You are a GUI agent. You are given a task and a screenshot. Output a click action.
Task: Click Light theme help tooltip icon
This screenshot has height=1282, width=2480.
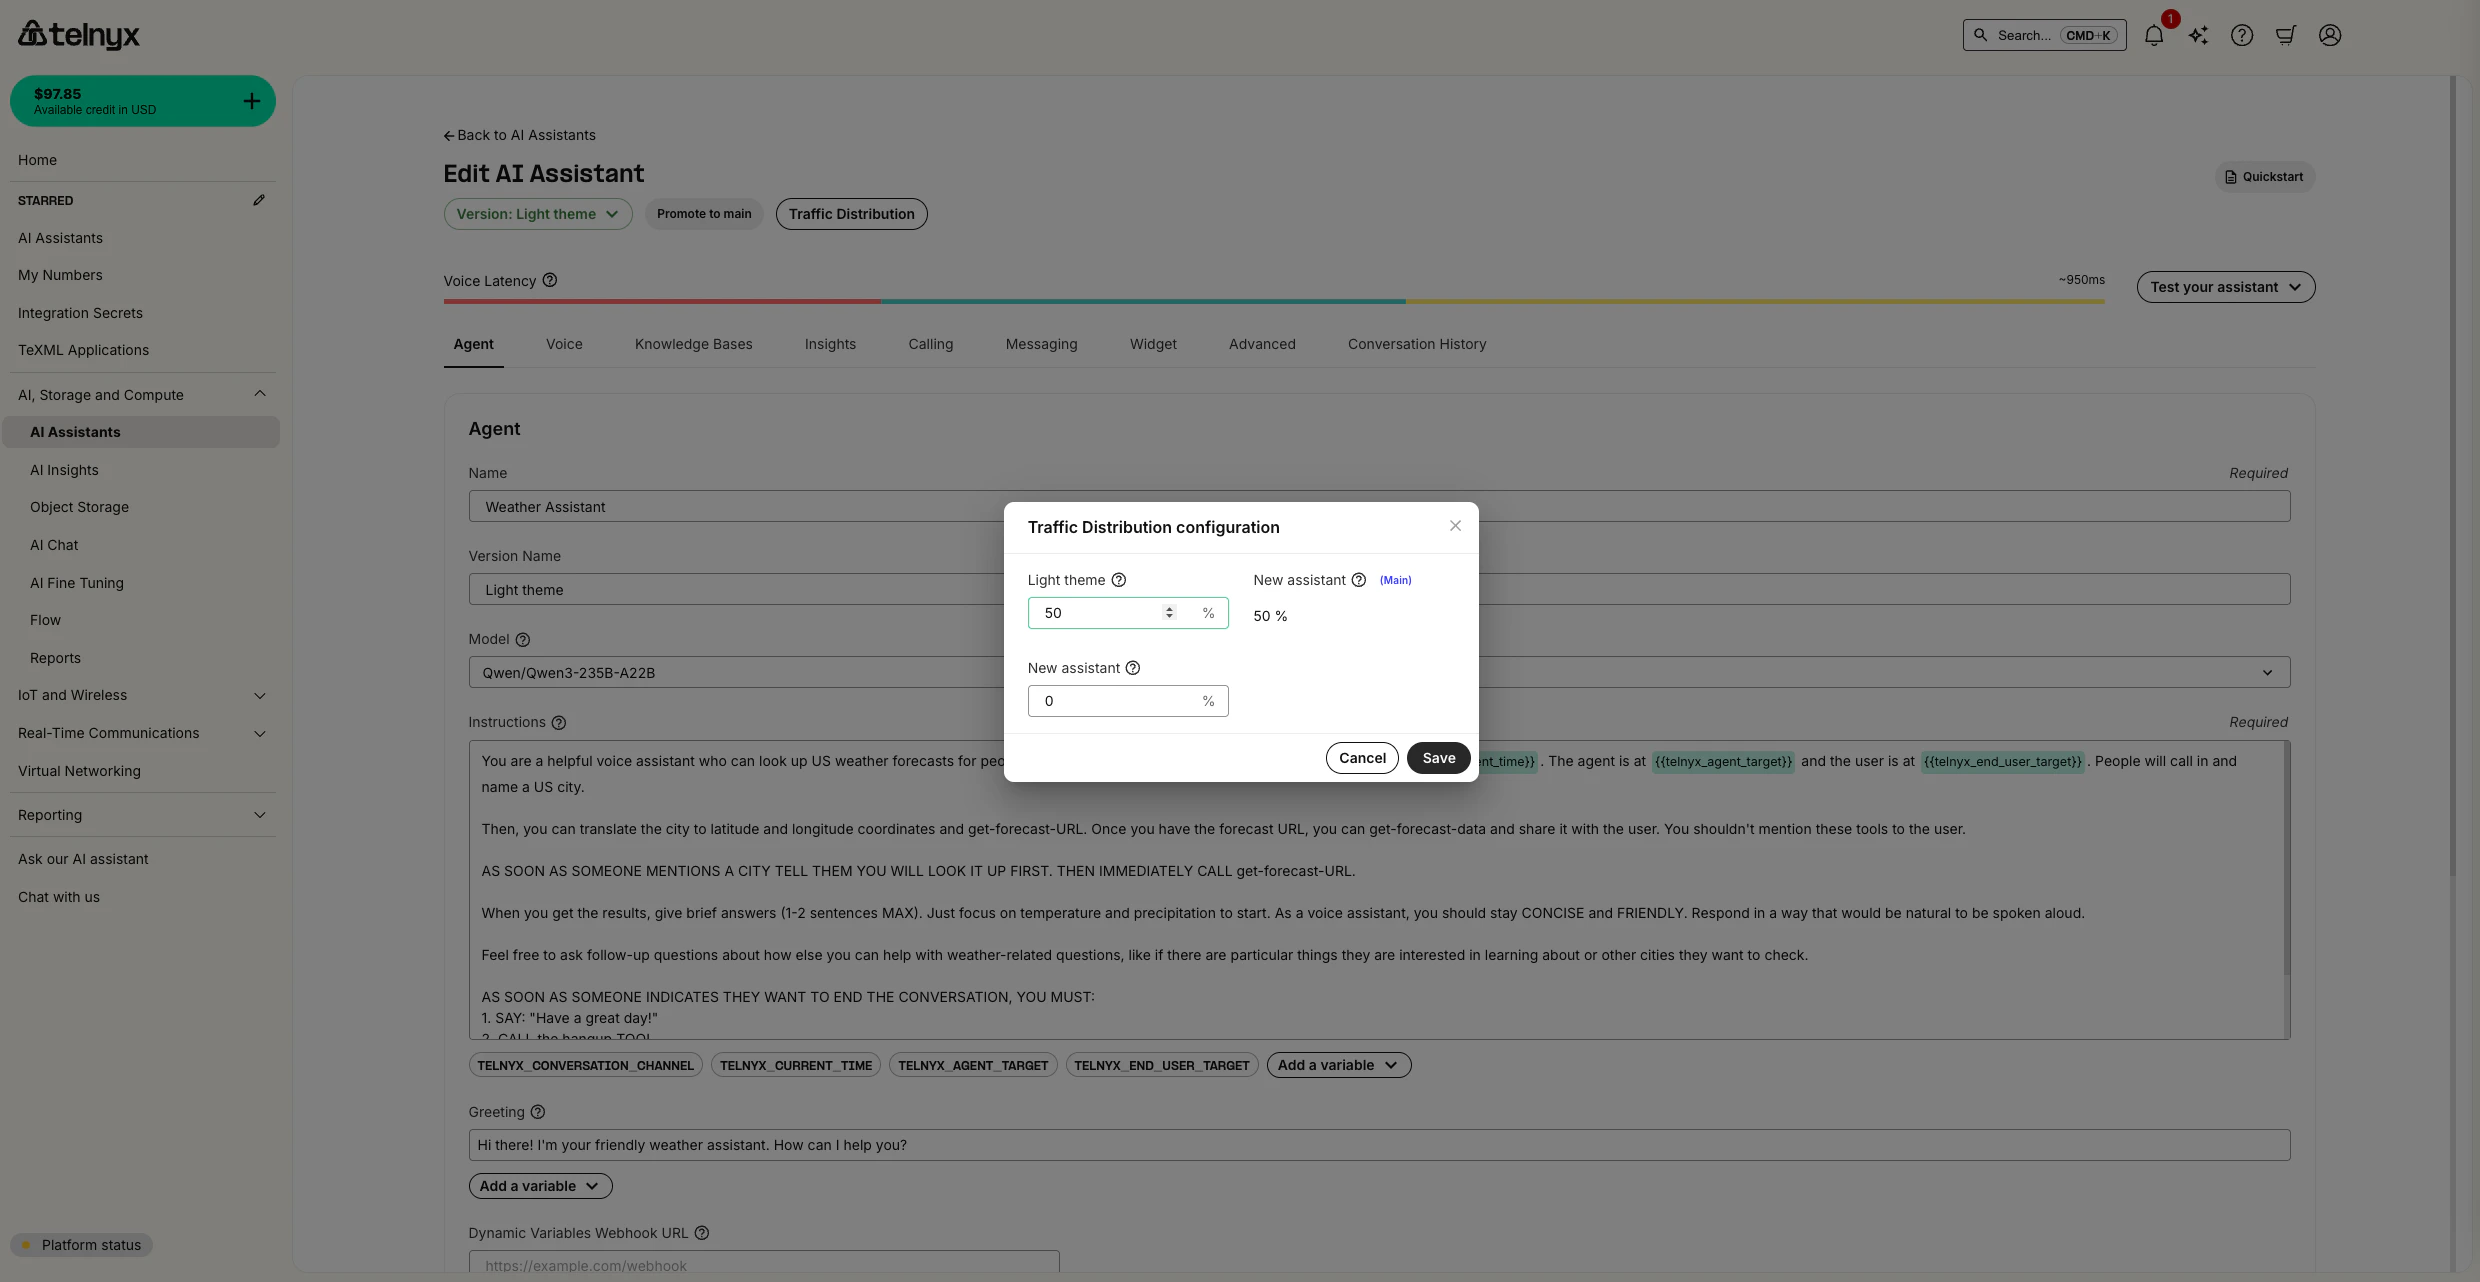tap(1119, 580)
